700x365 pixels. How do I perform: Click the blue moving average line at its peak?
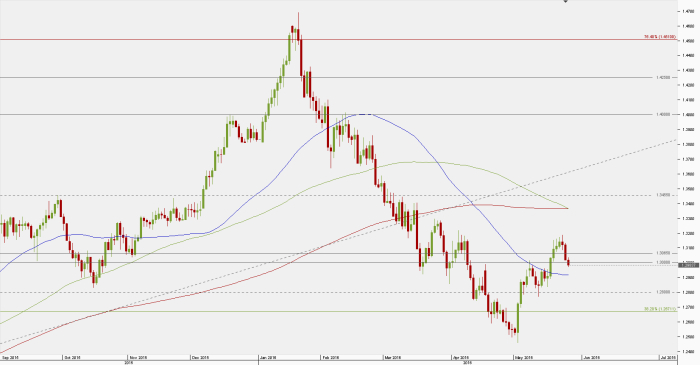tap(364, 115)
